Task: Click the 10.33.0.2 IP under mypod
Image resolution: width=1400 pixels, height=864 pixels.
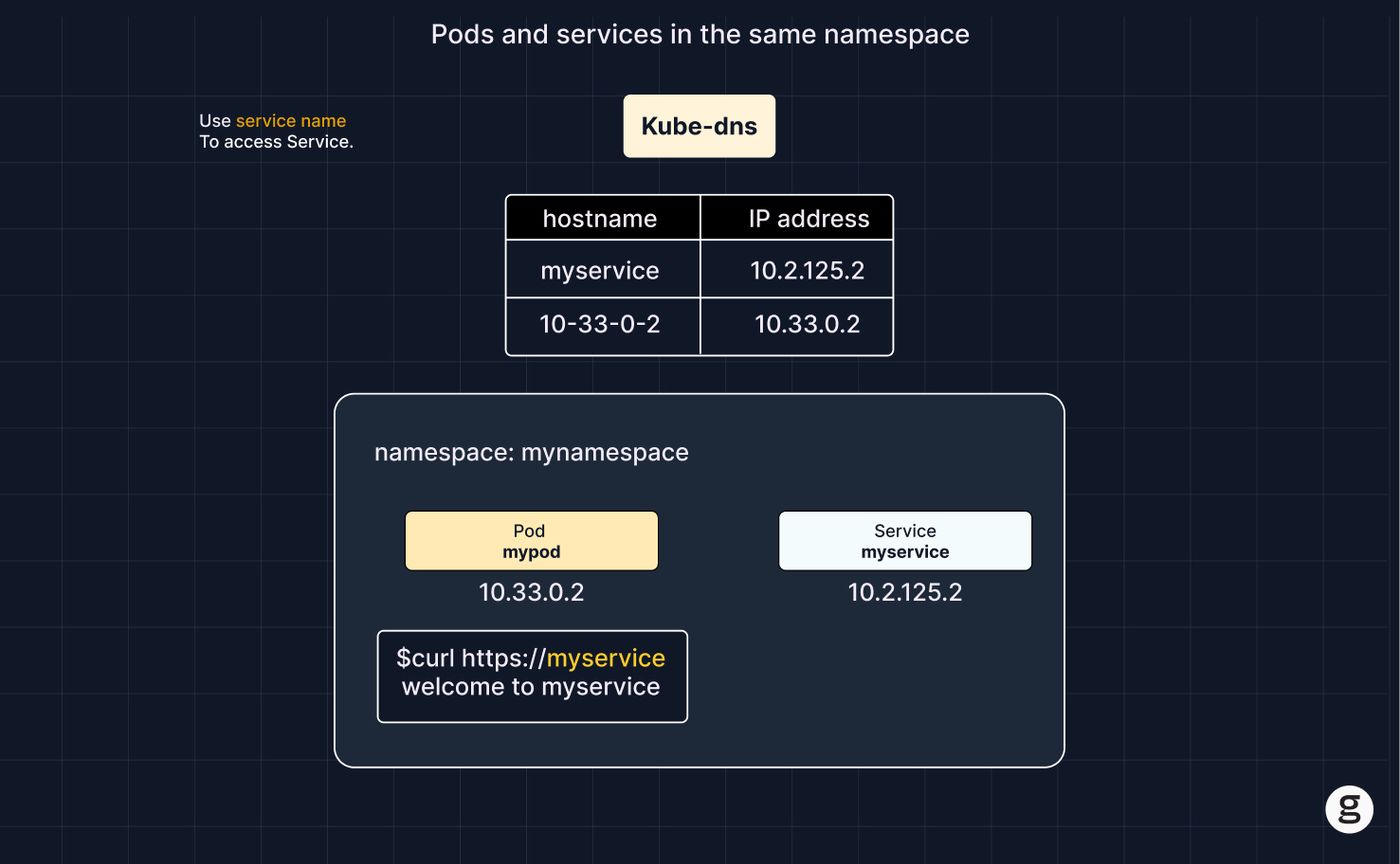Action: point(531,592)
